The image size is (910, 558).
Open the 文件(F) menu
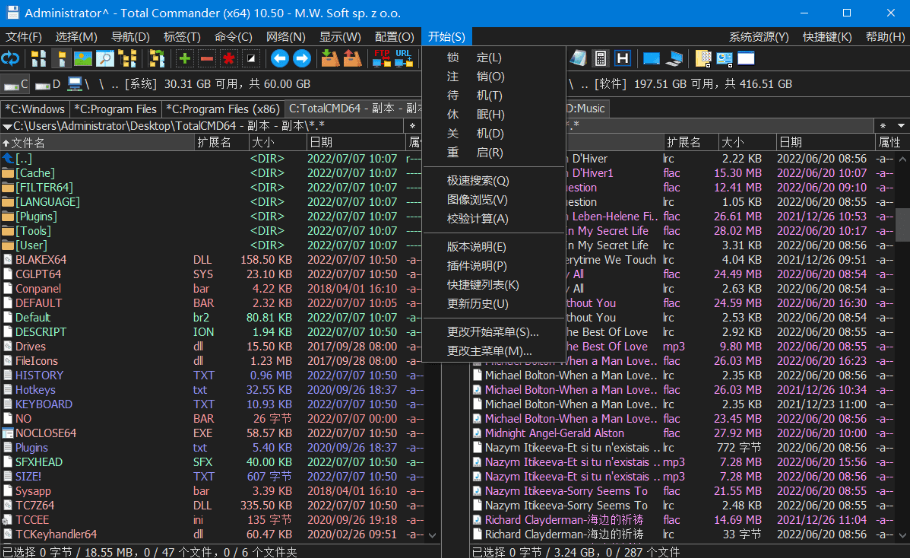pos(23,37)
